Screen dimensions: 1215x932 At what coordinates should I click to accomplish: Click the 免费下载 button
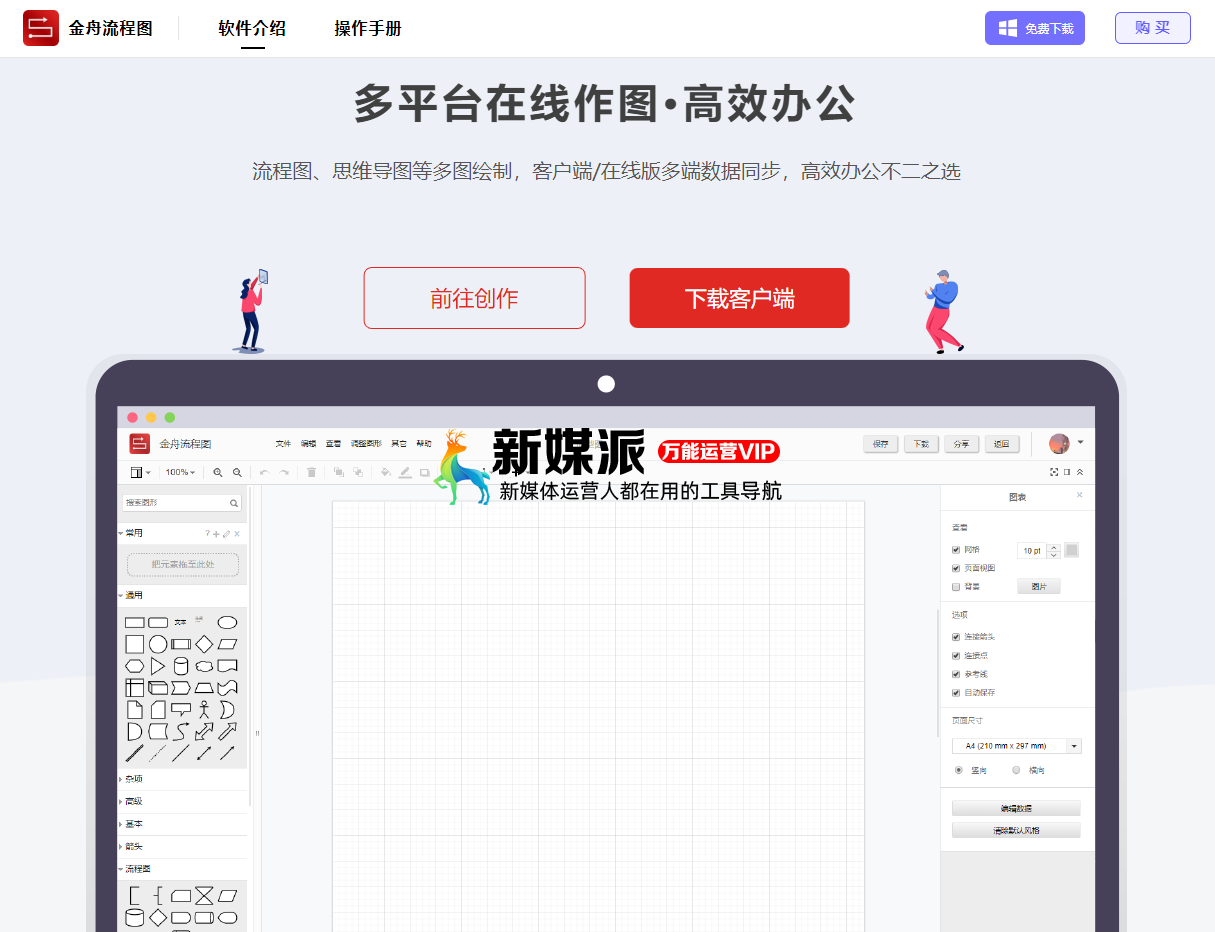click(x=1035, y=28)
